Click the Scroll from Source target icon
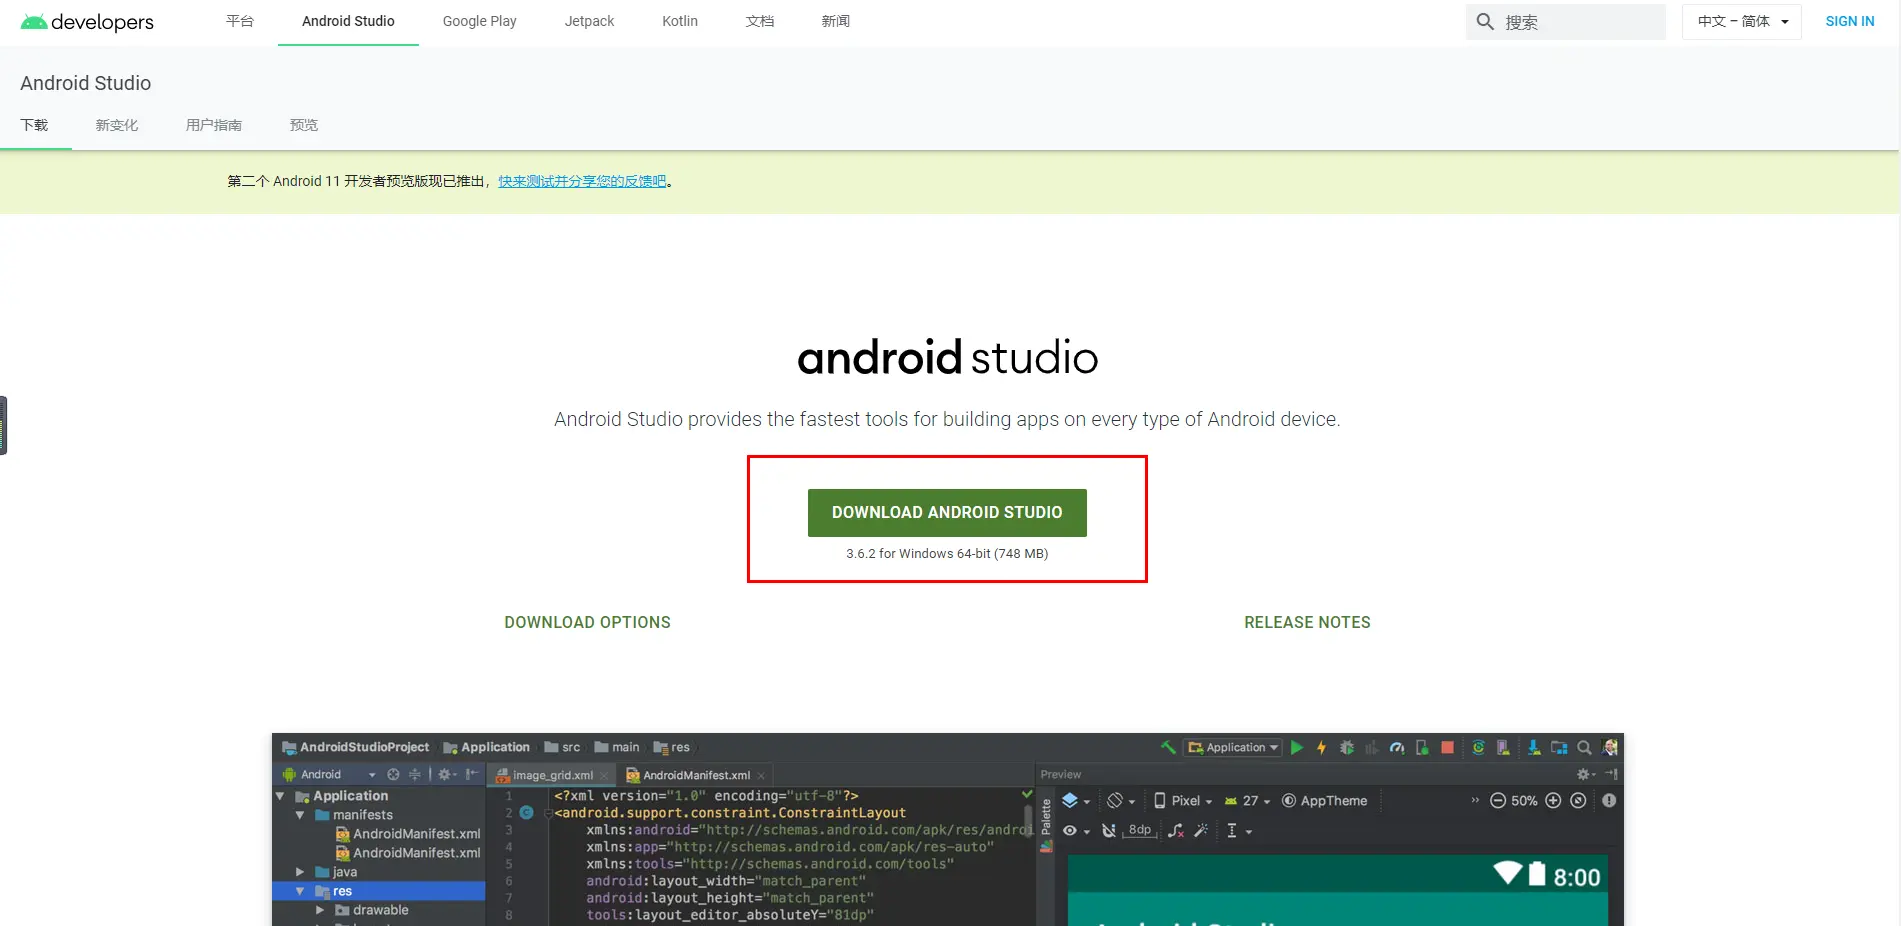The width and height of the screenshot is (1901, 926). 393,774
